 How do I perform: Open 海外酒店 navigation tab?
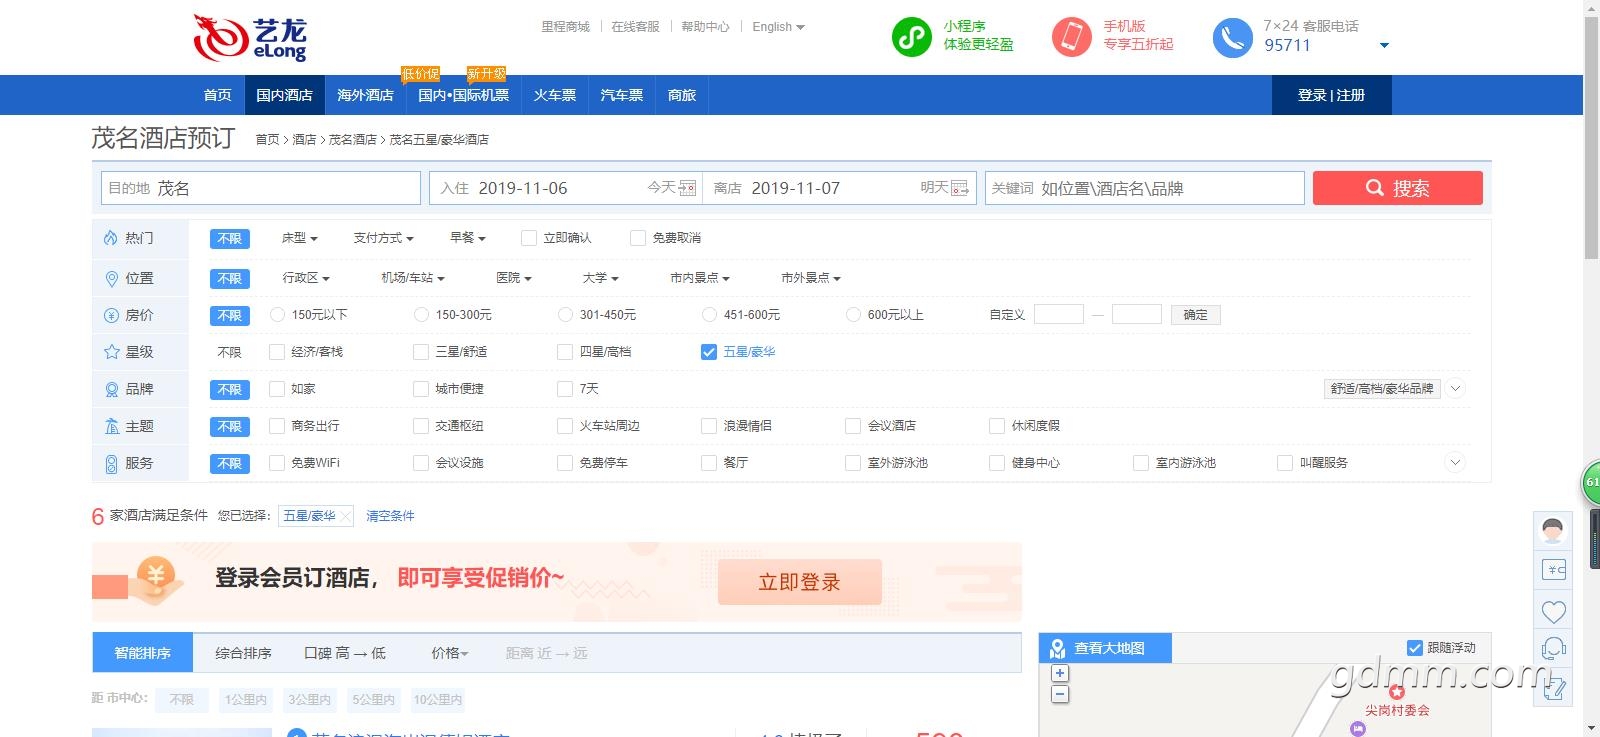(365, 95)
